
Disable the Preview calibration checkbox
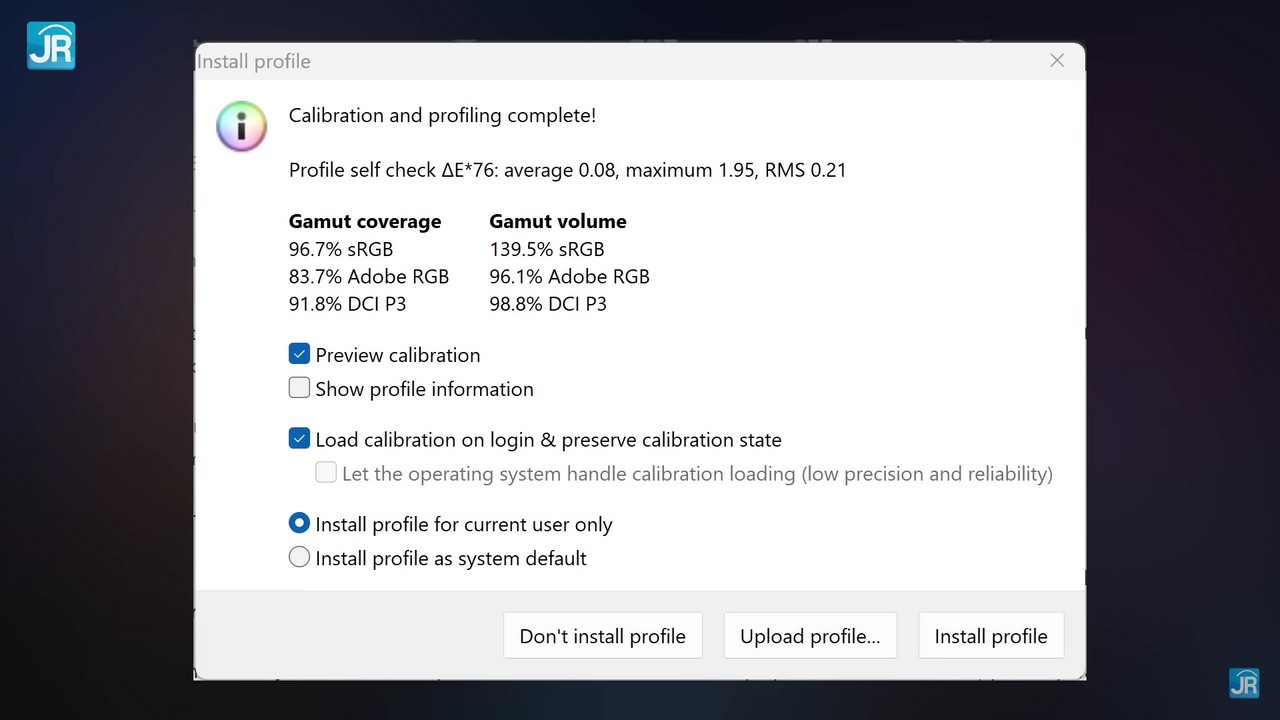pos(299,354)
